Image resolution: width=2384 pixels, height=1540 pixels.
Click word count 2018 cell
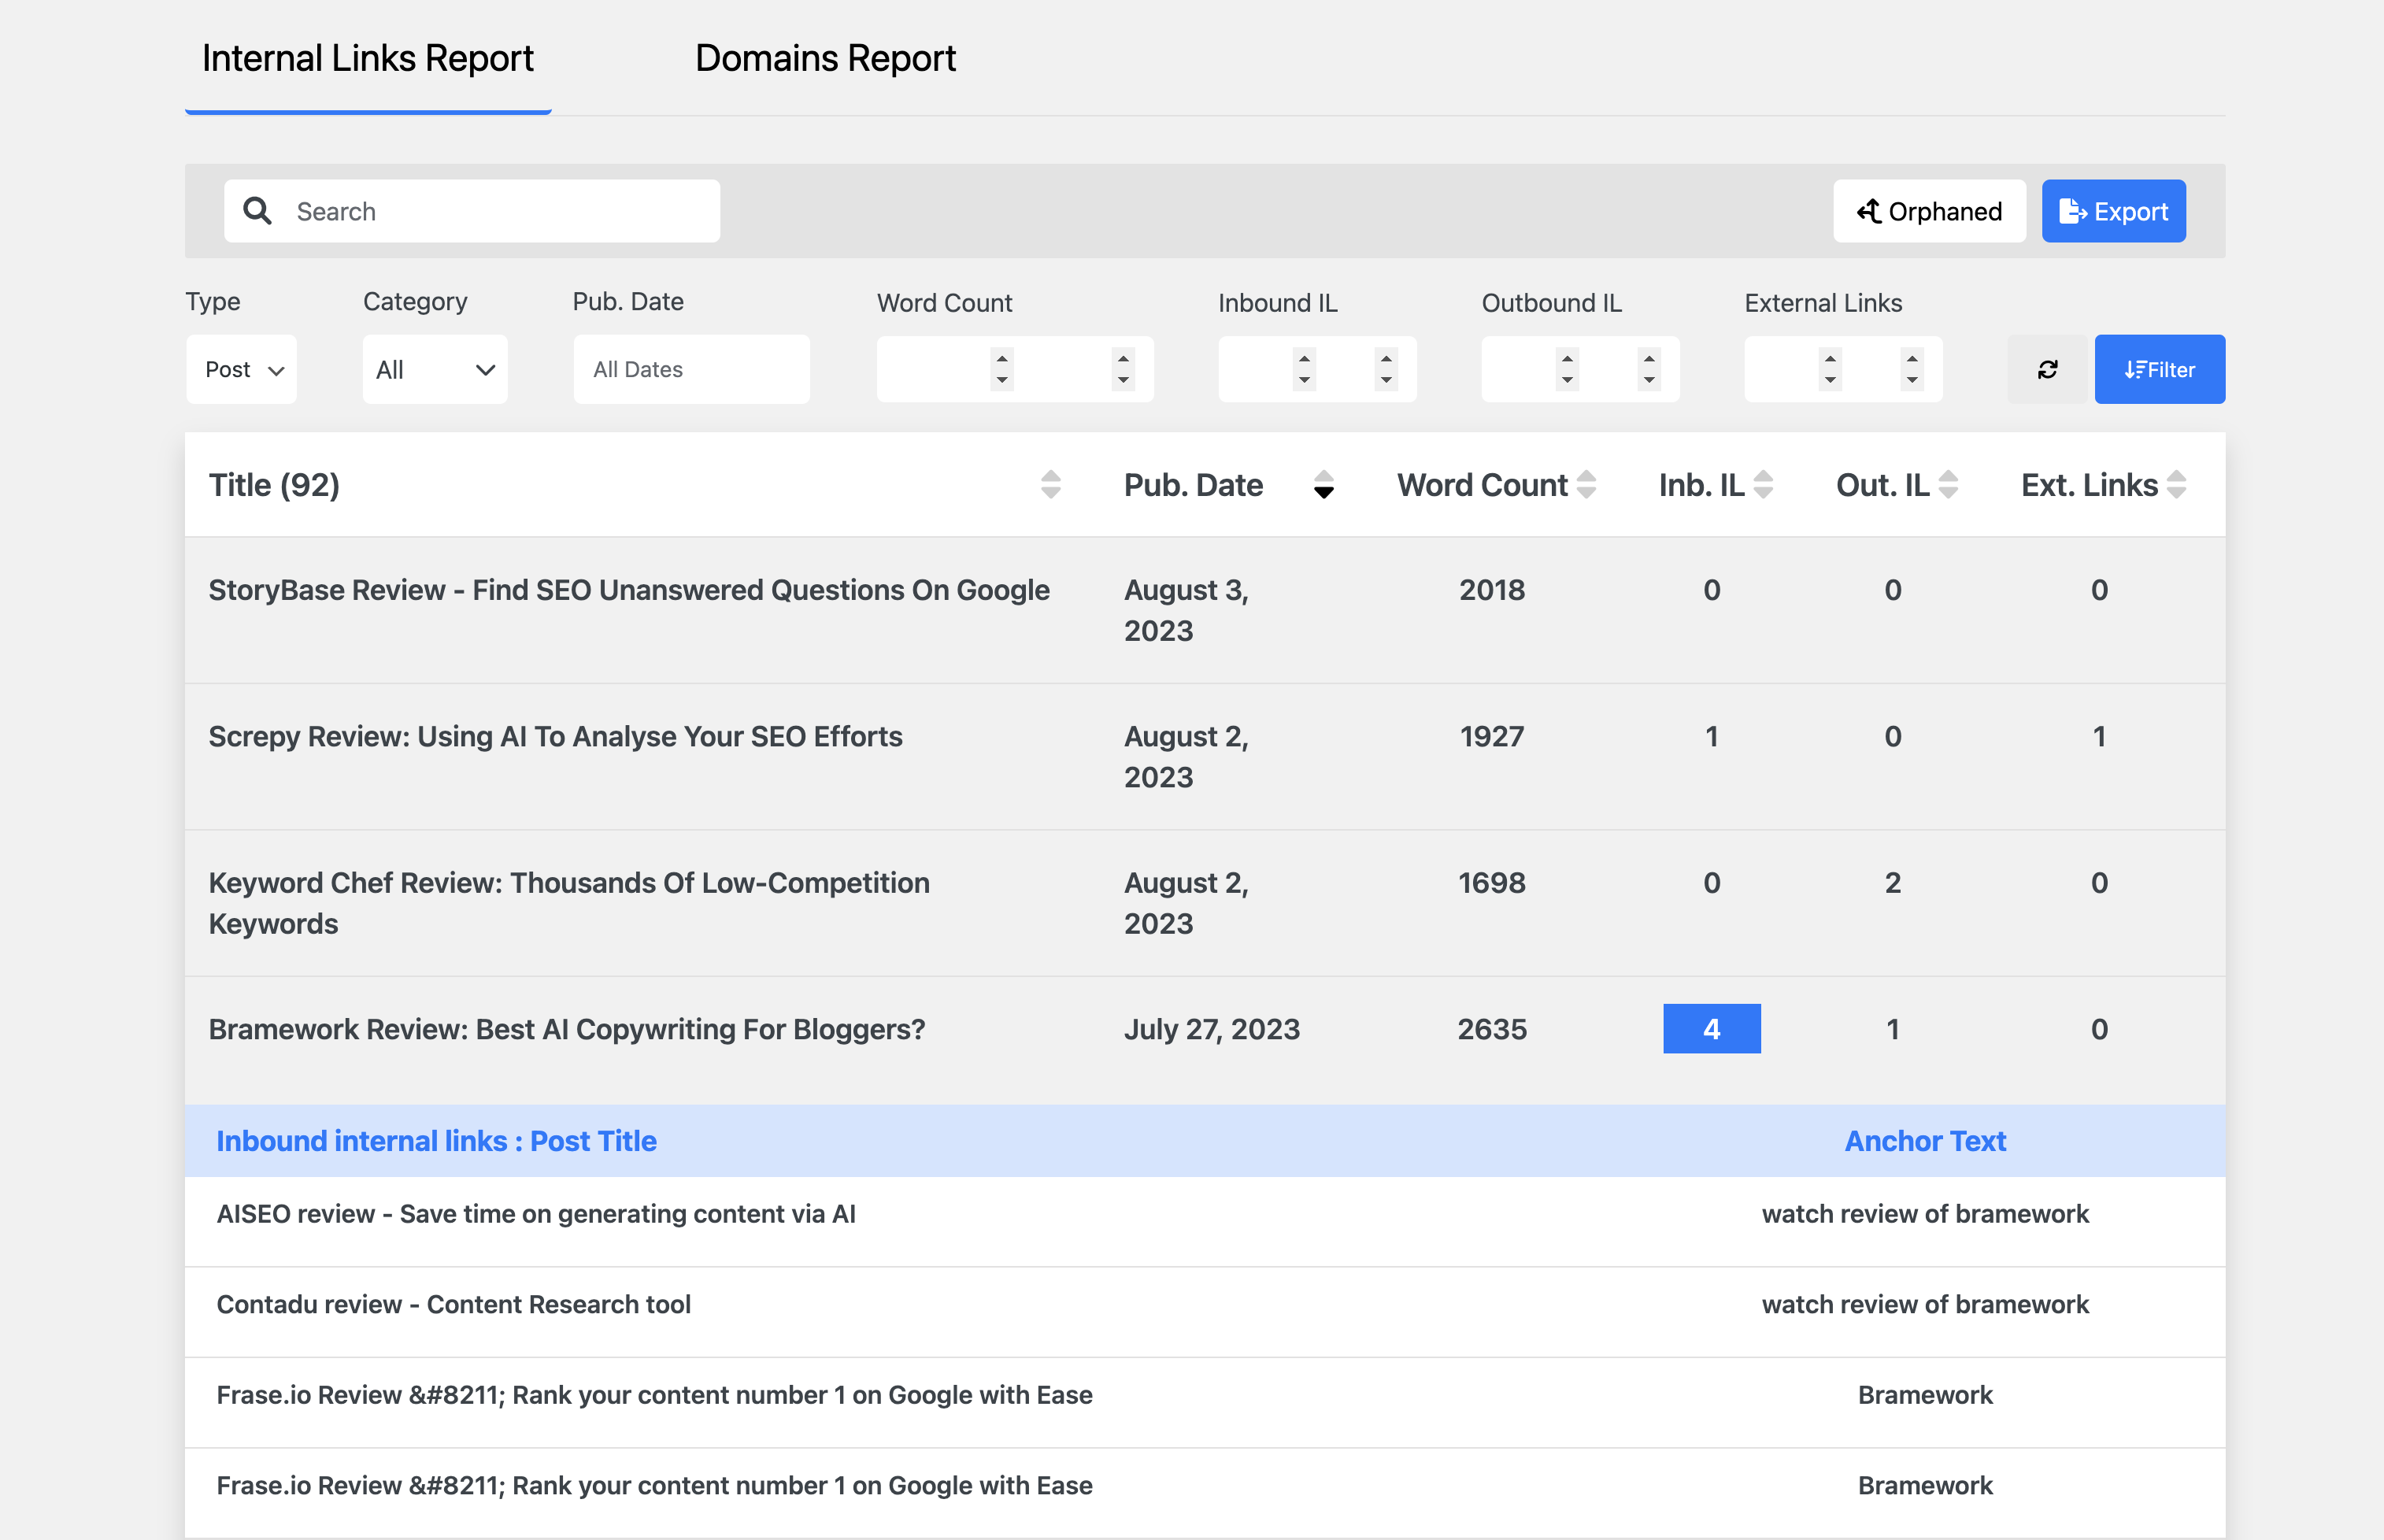(1492, 590)
